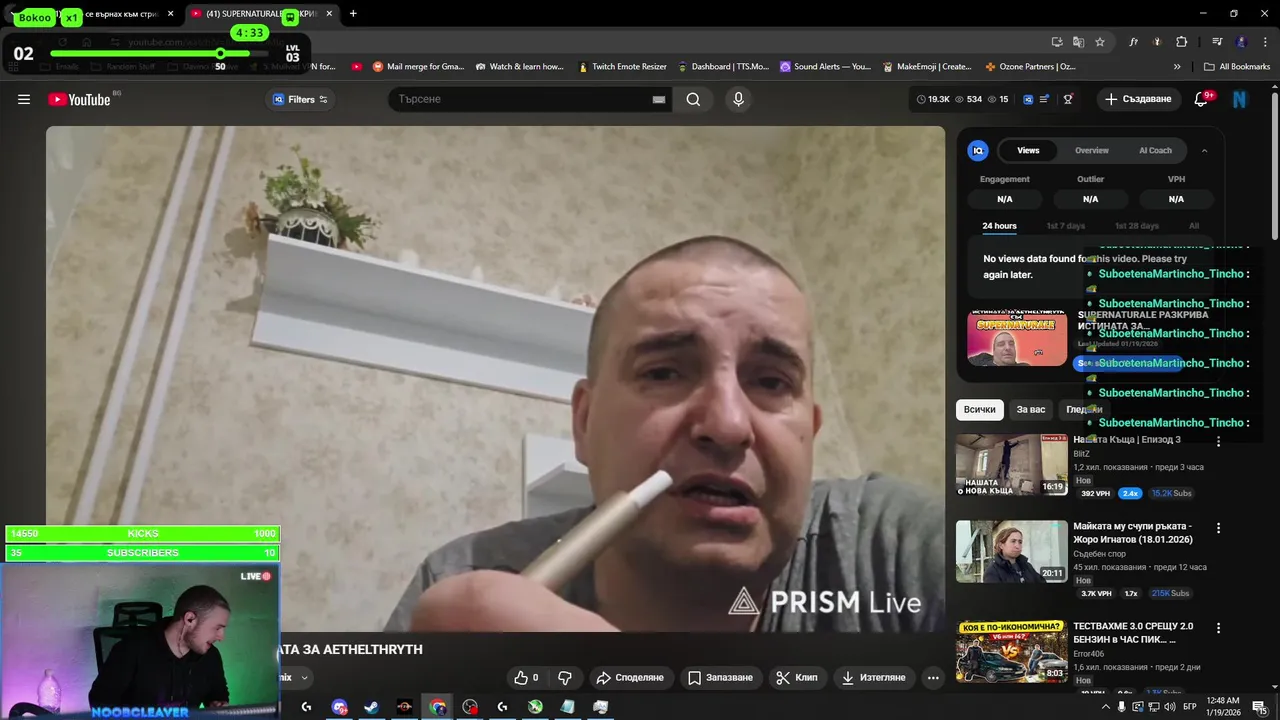Viewport: 1280px width, 720px height.
Task: Open media control icon in Chrome toolbar
Action: click(1217, 42)
